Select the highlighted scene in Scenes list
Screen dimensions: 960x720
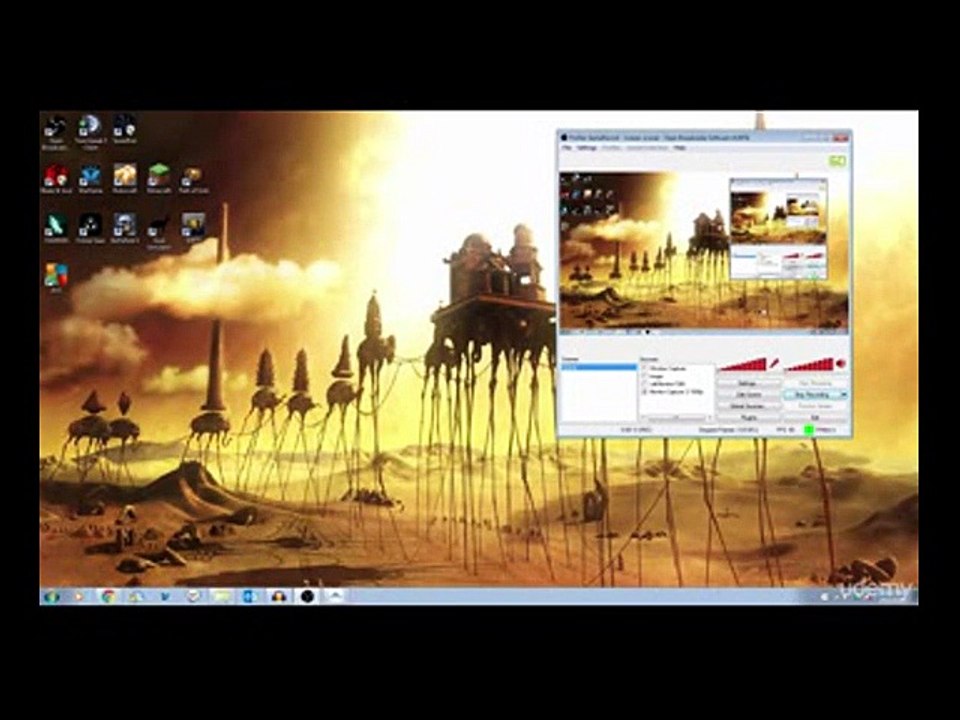tap(599, 367)
